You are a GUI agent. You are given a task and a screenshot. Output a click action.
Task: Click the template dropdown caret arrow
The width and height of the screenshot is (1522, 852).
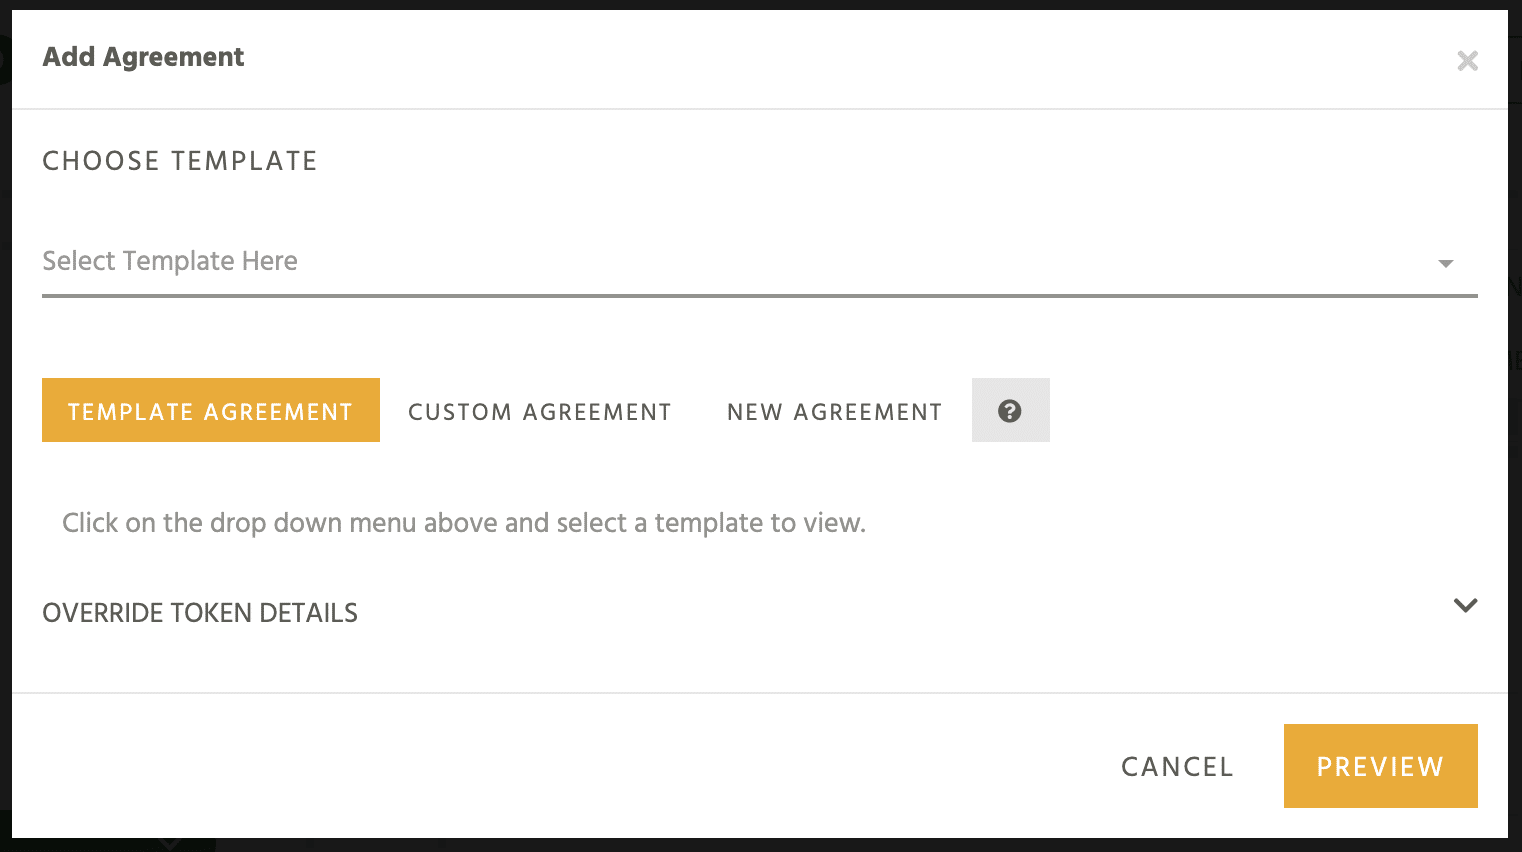1445,264
